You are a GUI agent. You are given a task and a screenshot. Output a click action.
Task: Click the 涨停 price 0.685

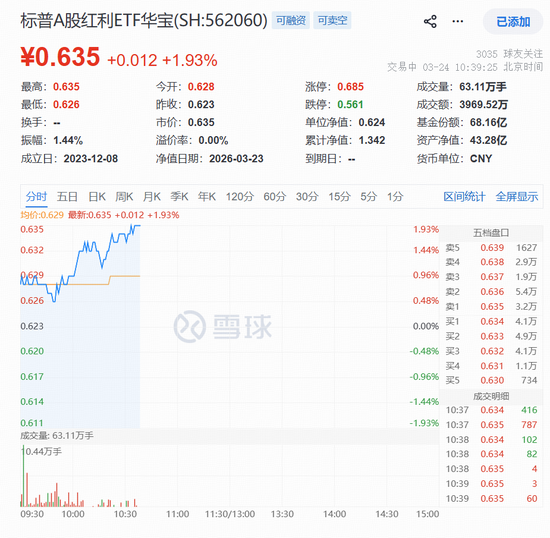tap(350, 87)
